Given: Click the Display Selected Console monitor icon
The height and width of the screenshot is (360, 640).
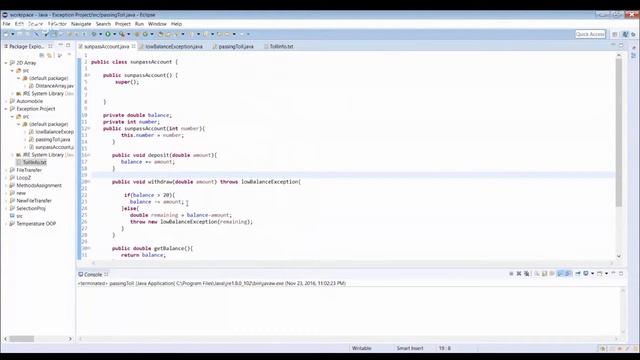Looking at the screenshot, I should pyautogui.click(x=586, y=273).
